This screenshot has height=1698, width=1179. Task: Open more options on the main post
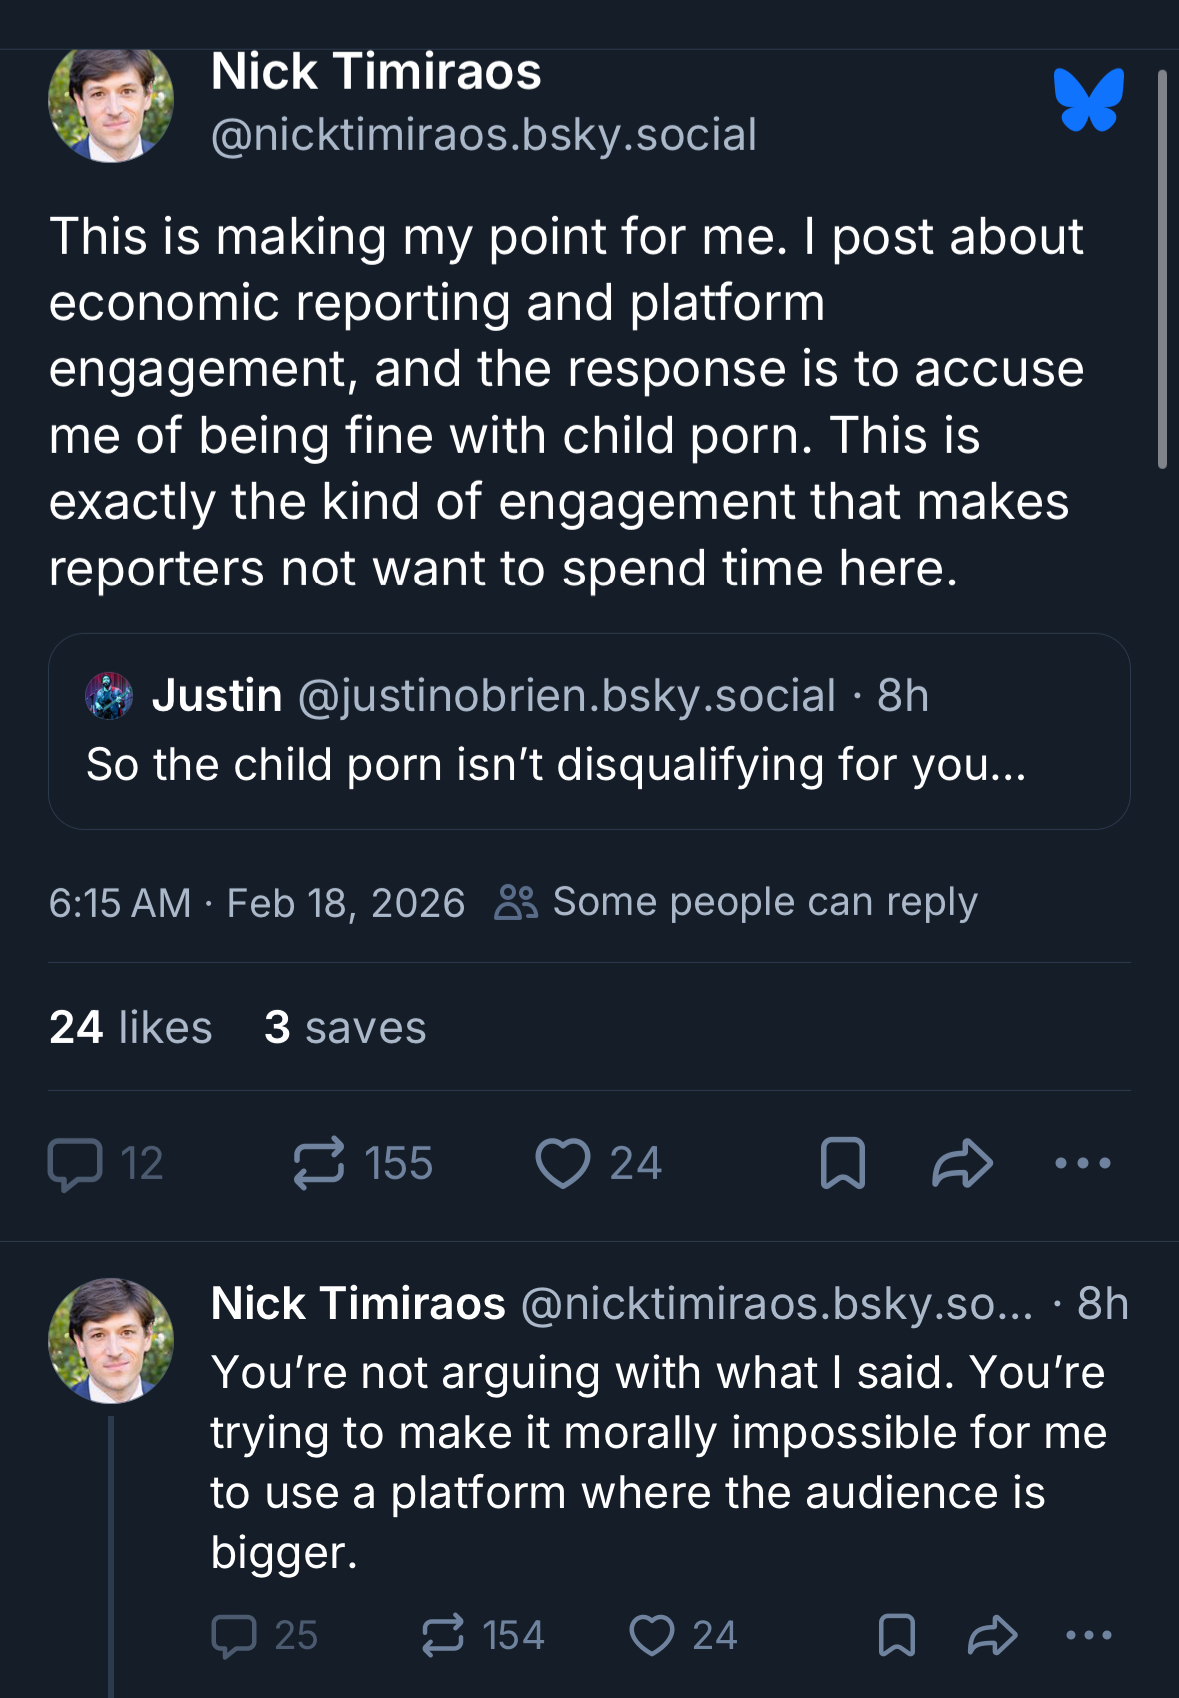coord(1083,1164)
